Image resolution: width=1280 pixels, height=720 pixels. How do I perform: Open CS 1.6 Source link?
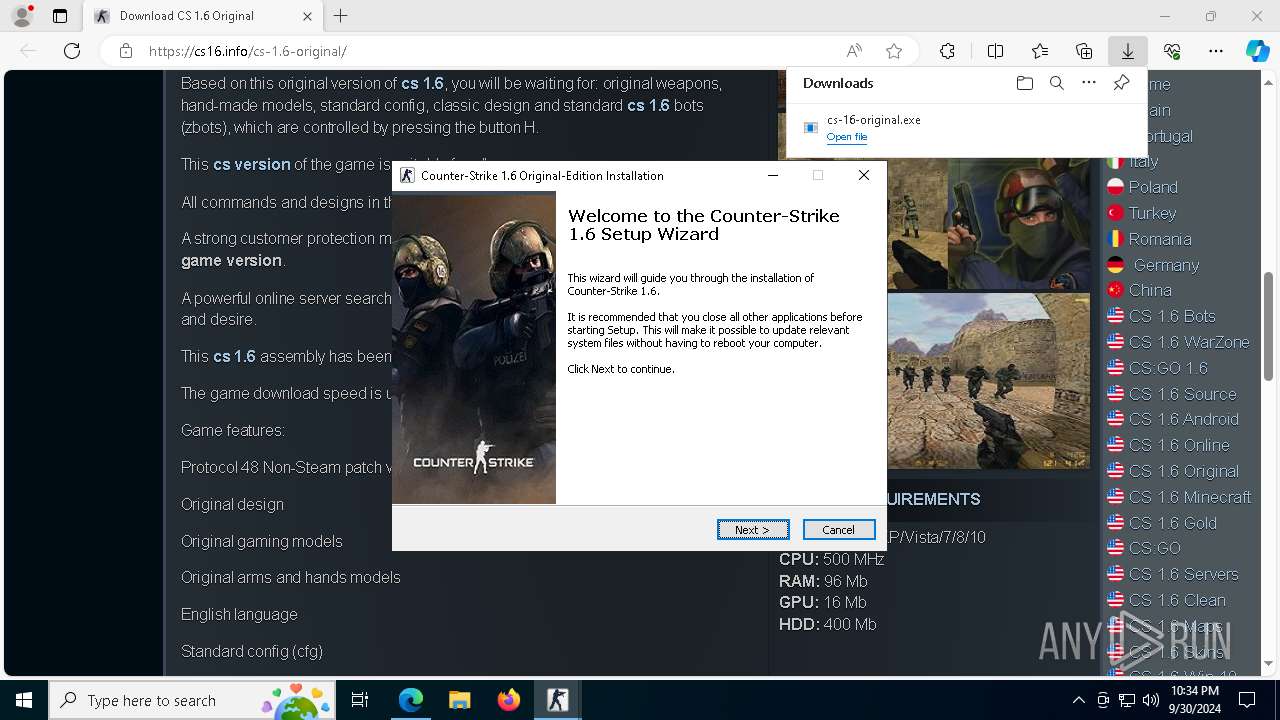coord(1182,394)
